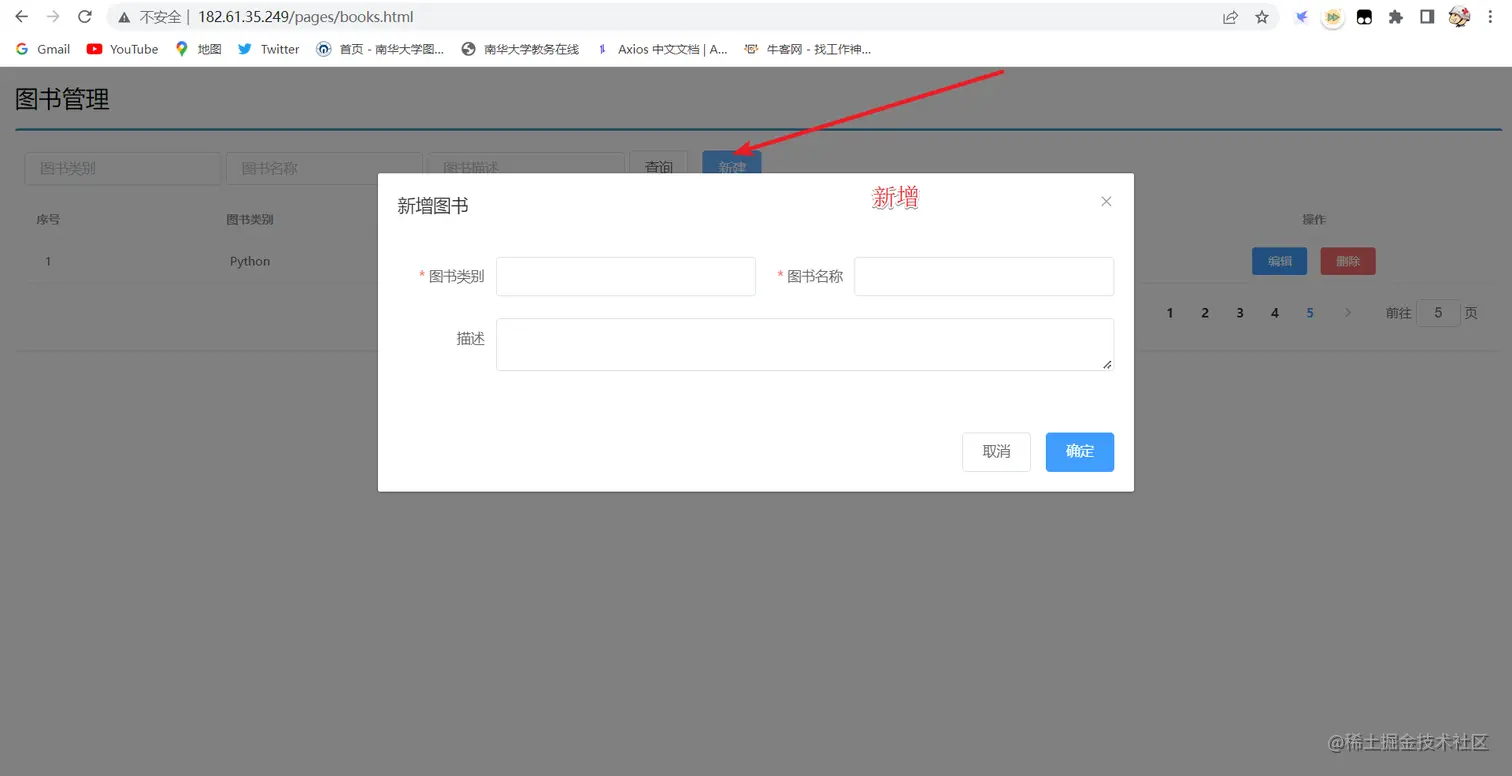
Task: Click the not-secure warning icon
Action: click(124, 17)
